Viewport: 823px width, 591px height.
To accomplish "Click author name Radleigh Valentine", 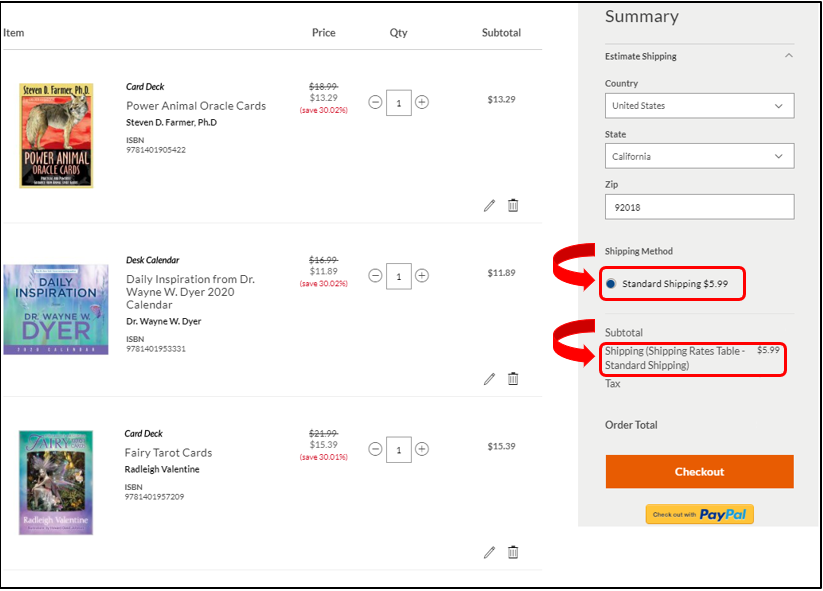I will [162, 469].
